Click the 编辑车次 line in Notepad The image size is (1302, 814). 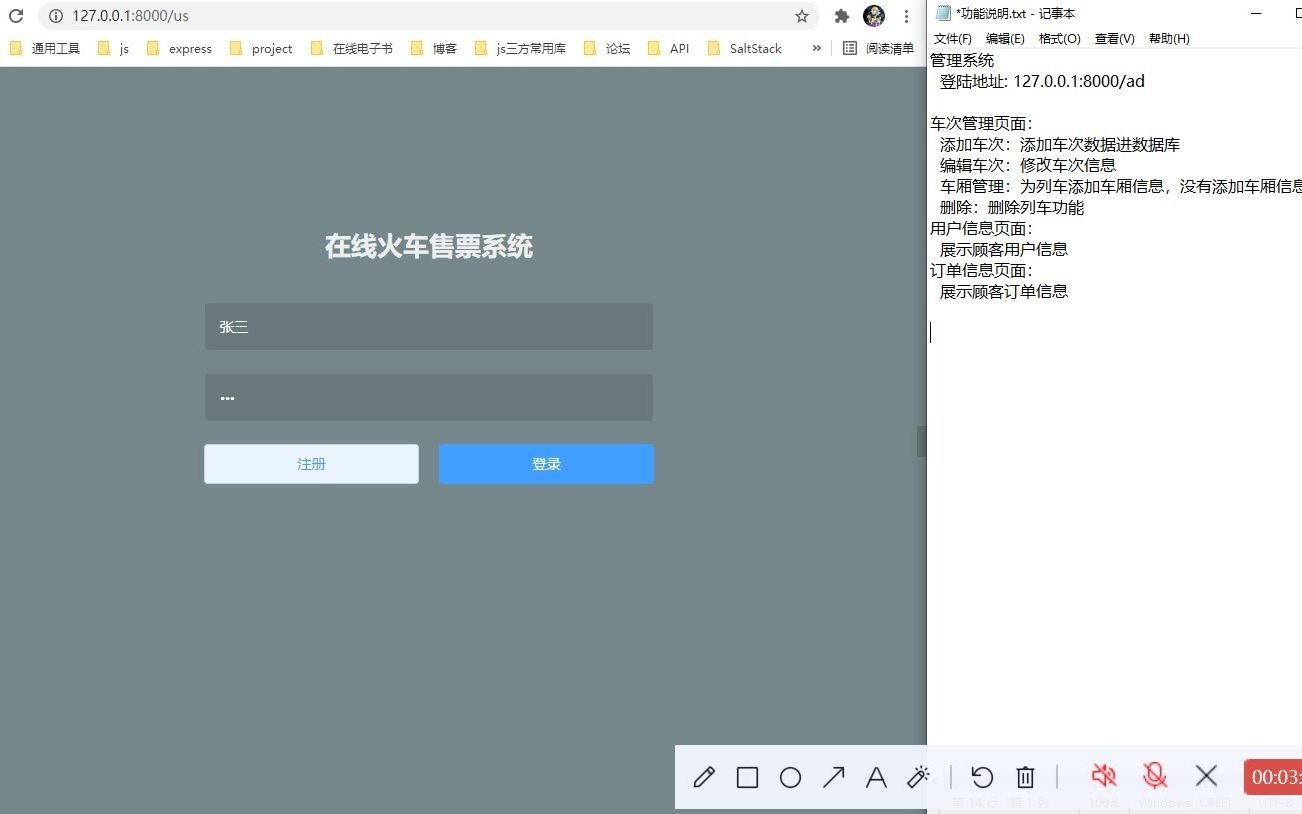pos(1027,166)
